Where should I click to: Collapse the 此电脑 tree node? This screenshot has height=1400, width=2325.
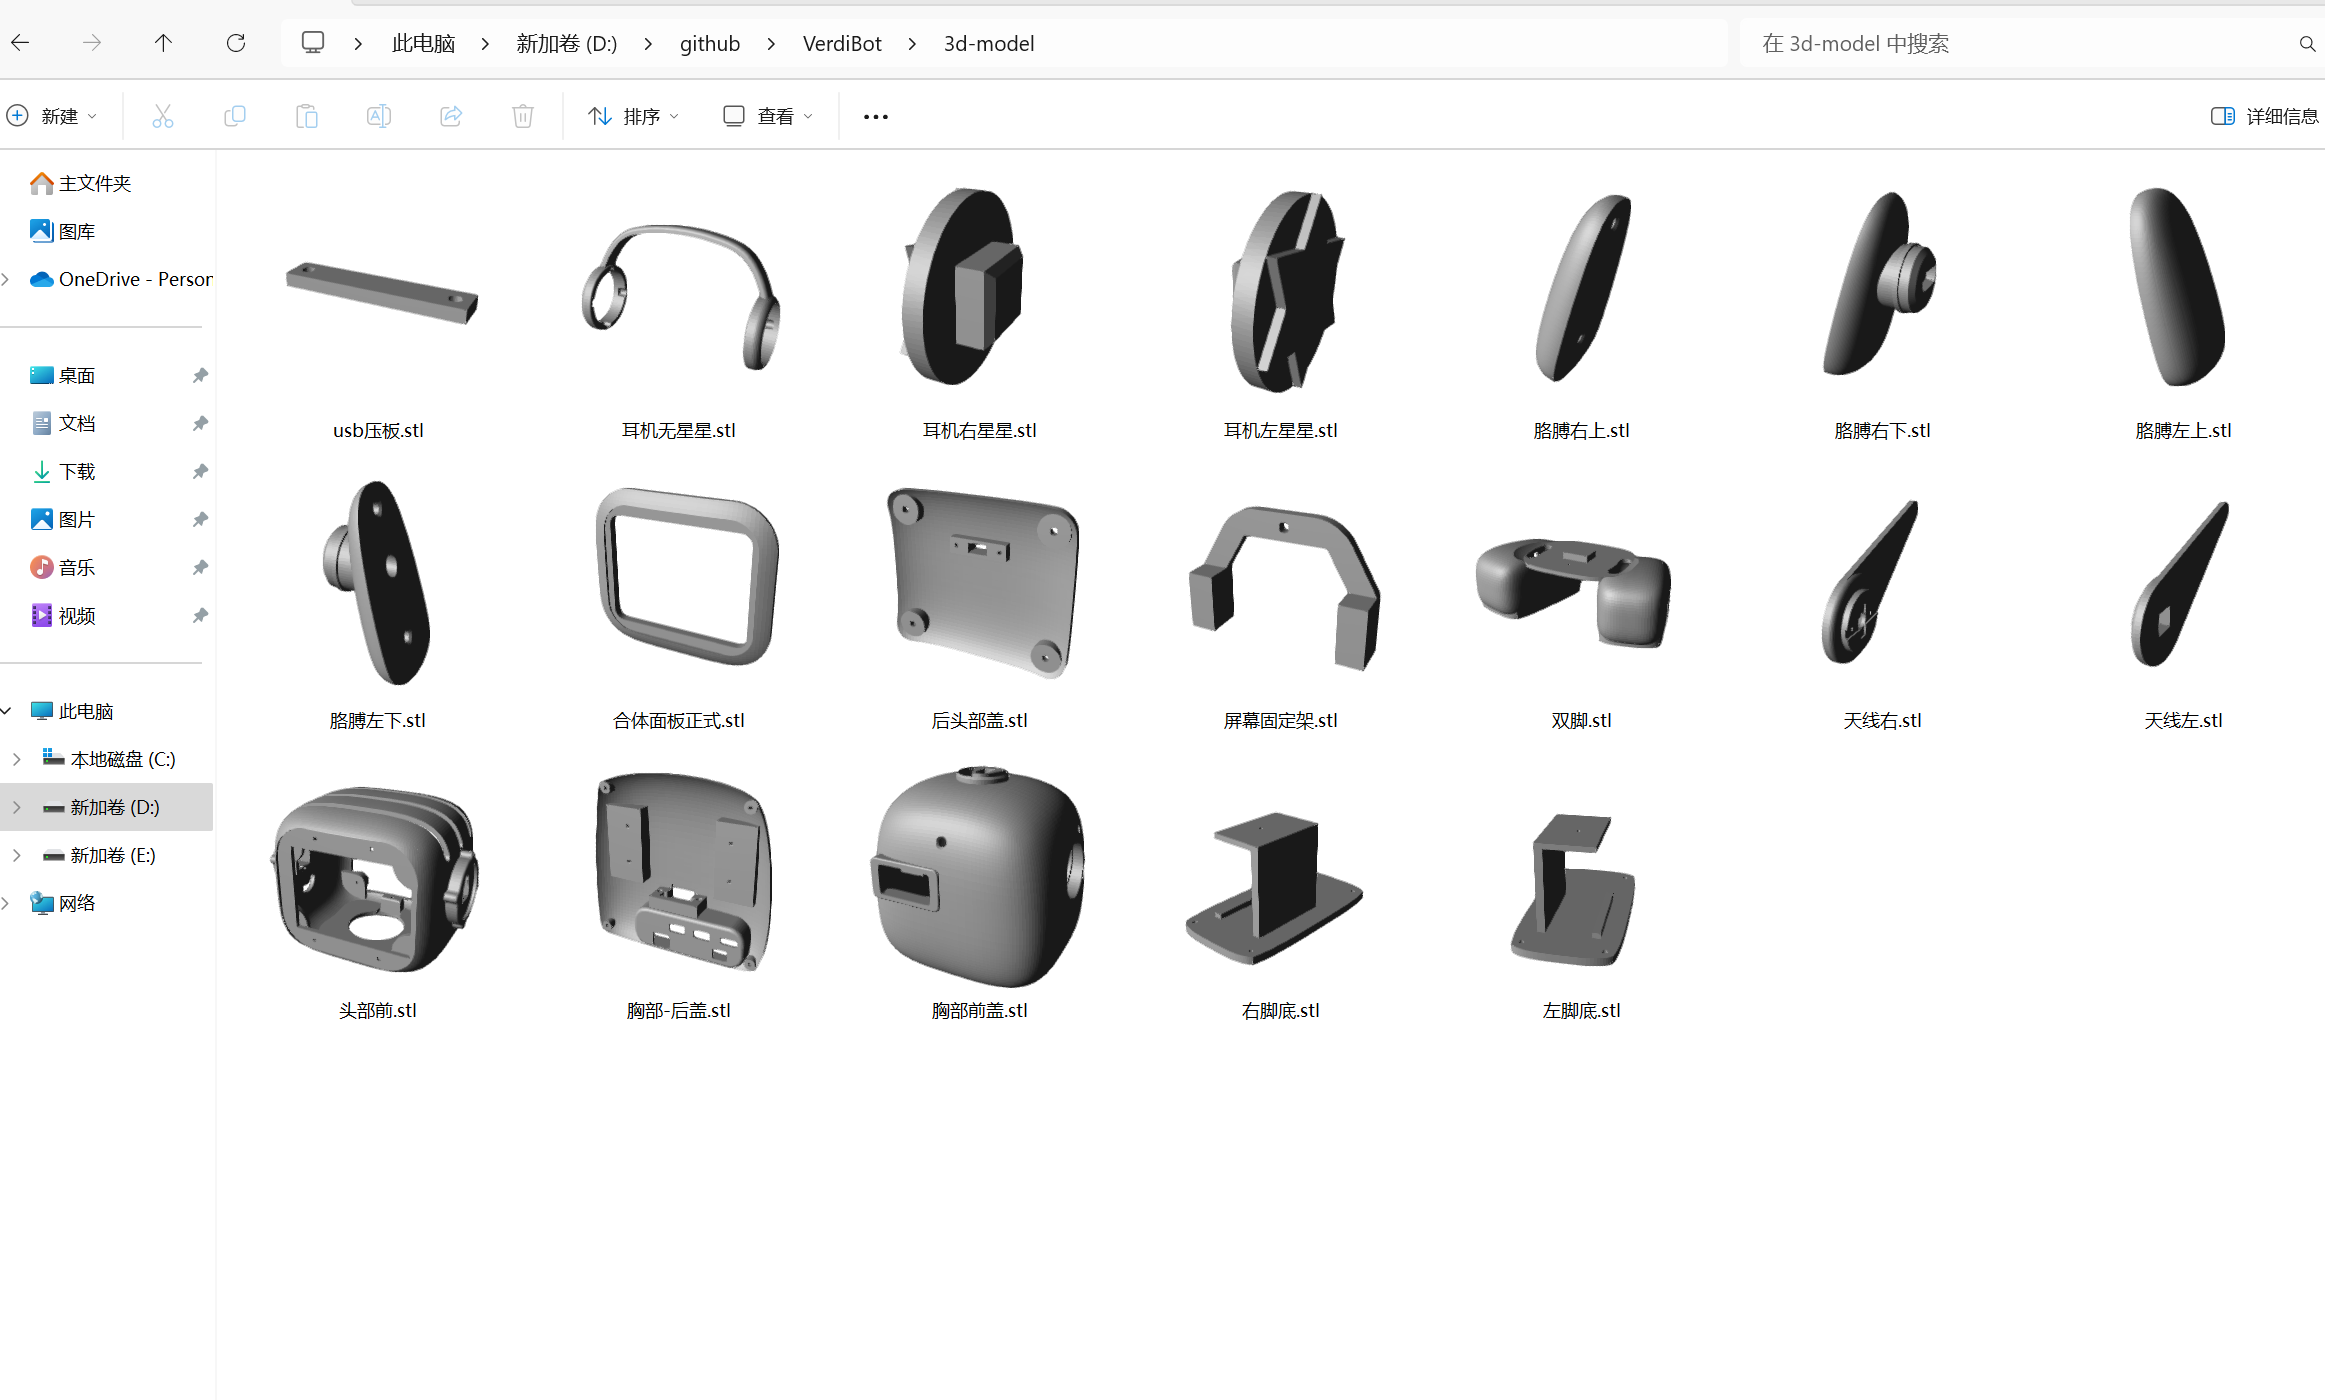7,711
